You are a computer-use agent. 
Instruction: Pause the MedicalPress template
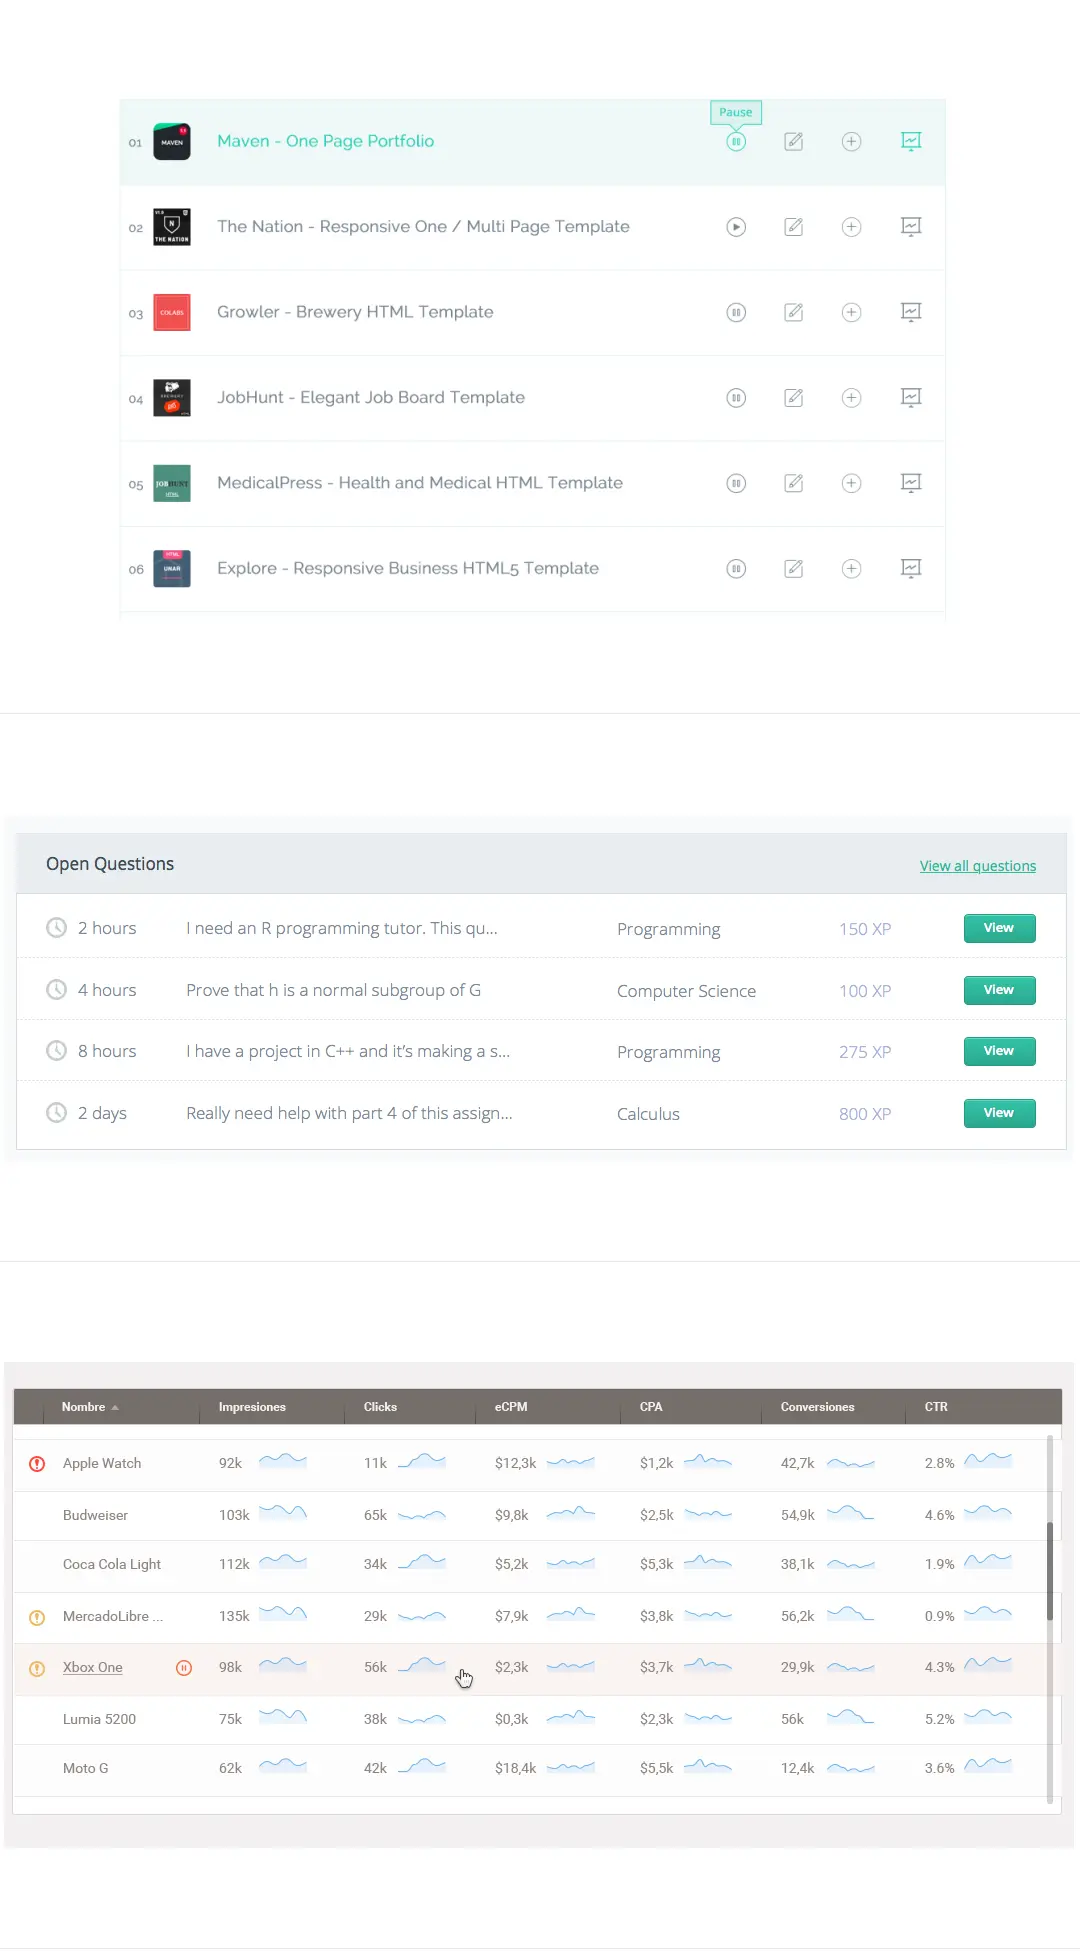pyautogui.click(x=736, y=484)
